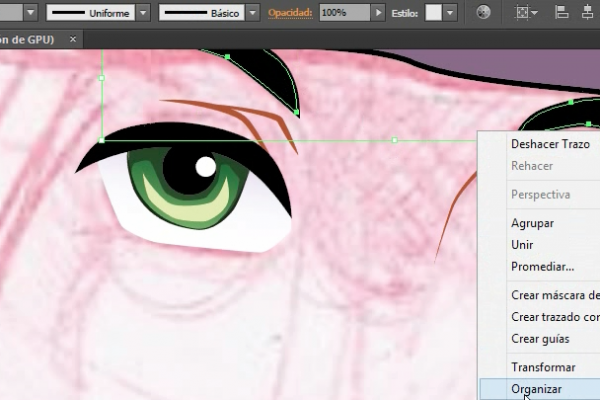Open the Uniforme stroke profile dropdown
The width and height of the screenshot is (600, 400).
pyautogui.click(x=143, y=14)
